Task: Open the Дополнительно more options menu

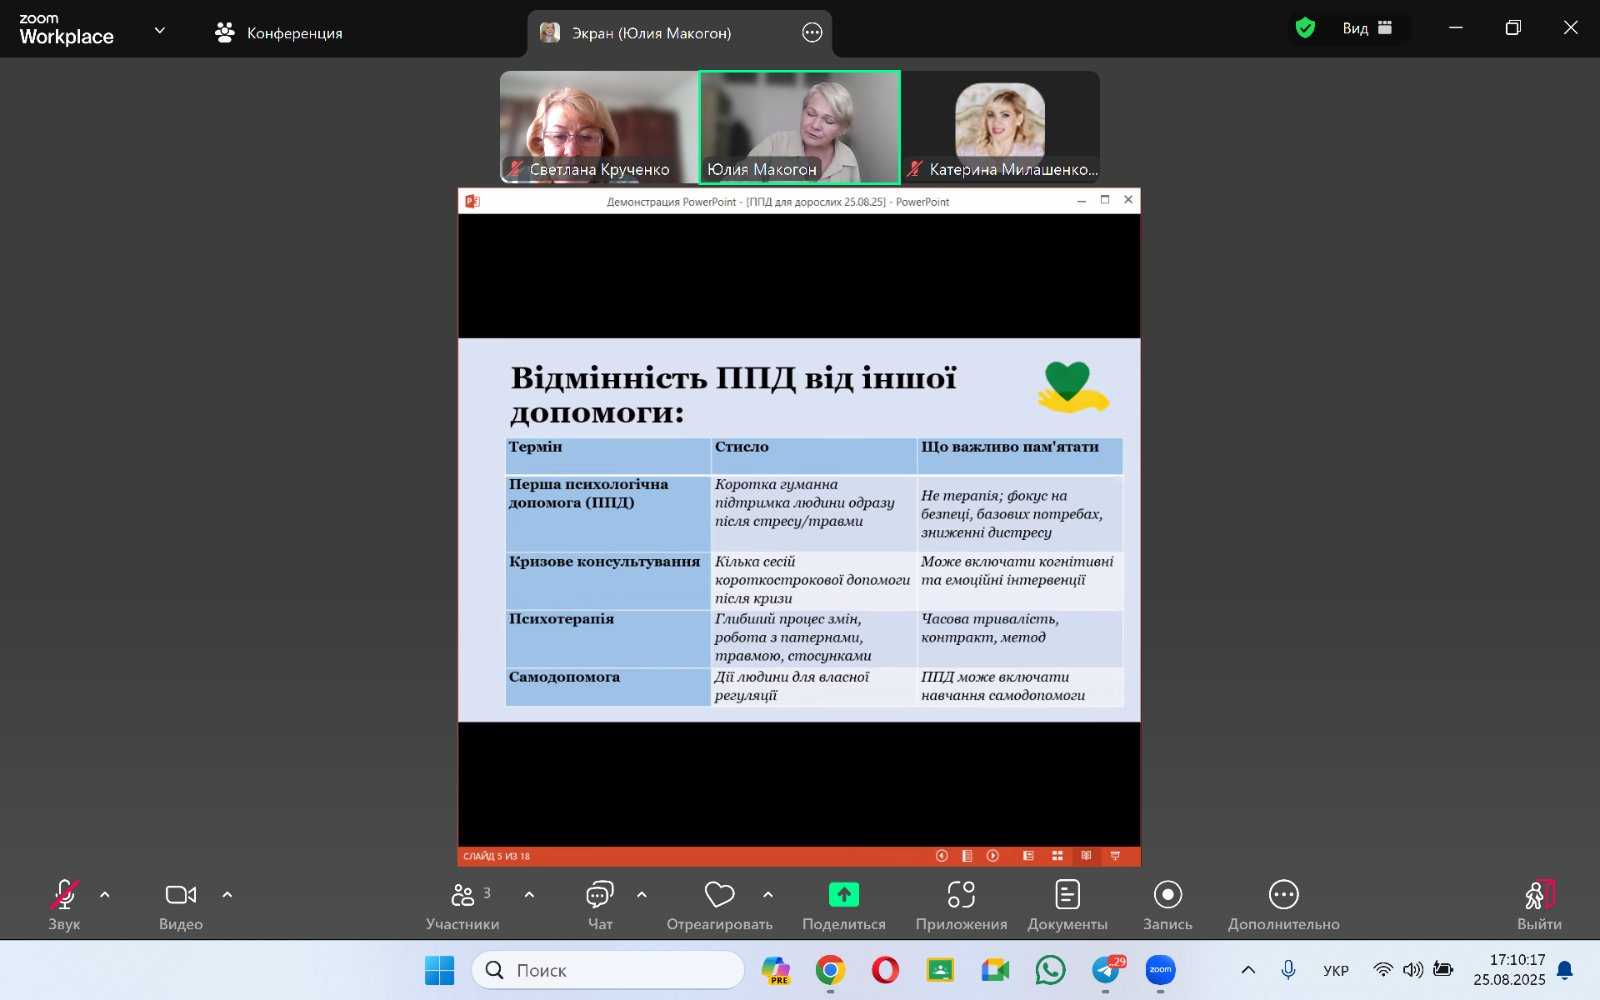Action: tap(1283, 896)
